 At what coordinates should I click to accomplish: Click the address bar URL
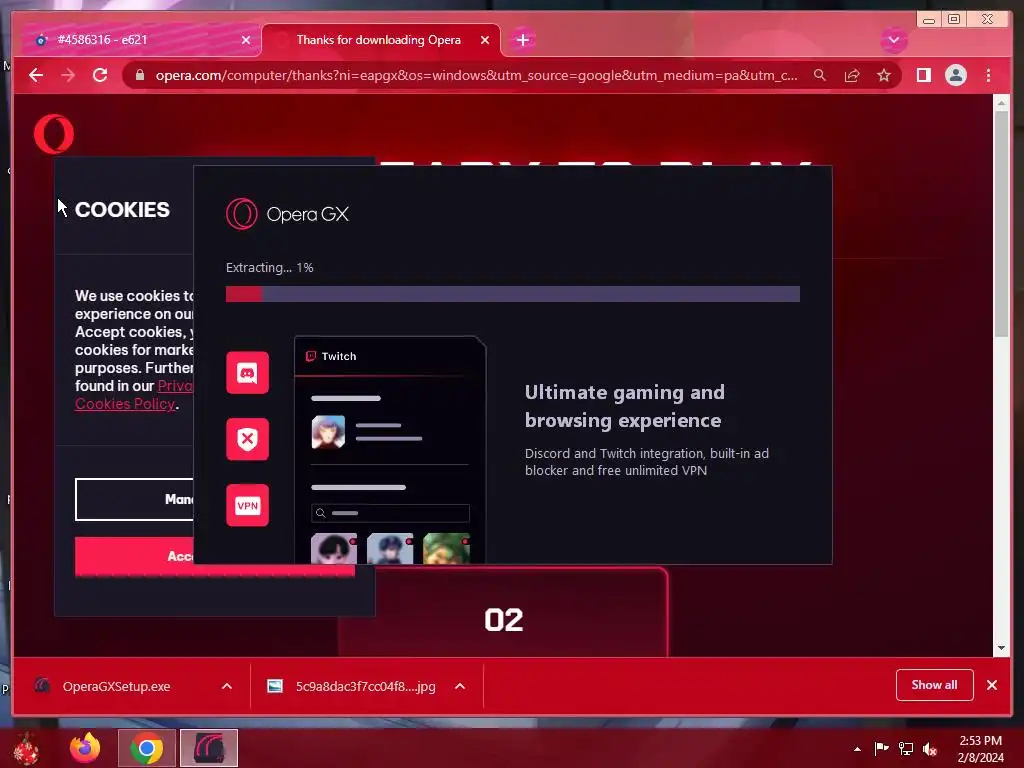pos(476,75)
